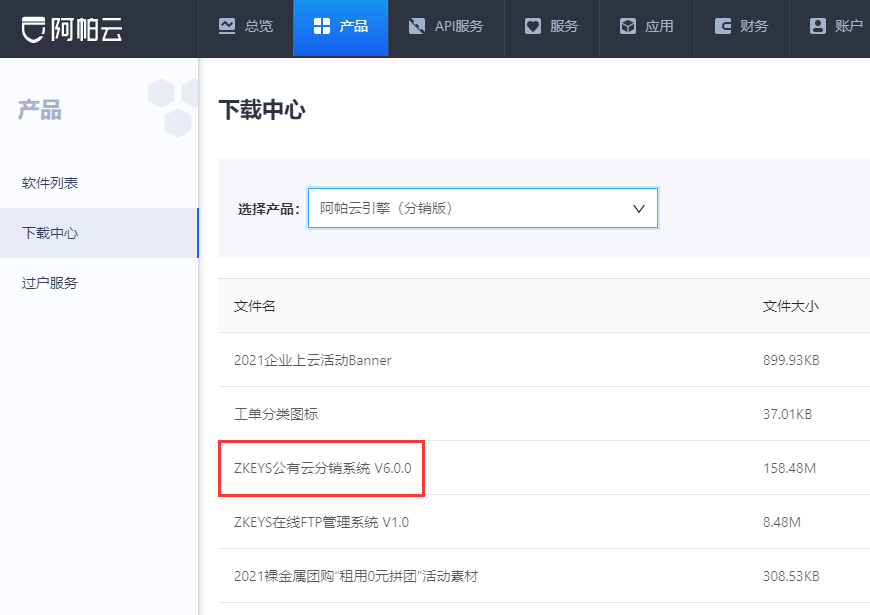Click the 财务 wallet icon
The image size is (870, 615).
722,26
